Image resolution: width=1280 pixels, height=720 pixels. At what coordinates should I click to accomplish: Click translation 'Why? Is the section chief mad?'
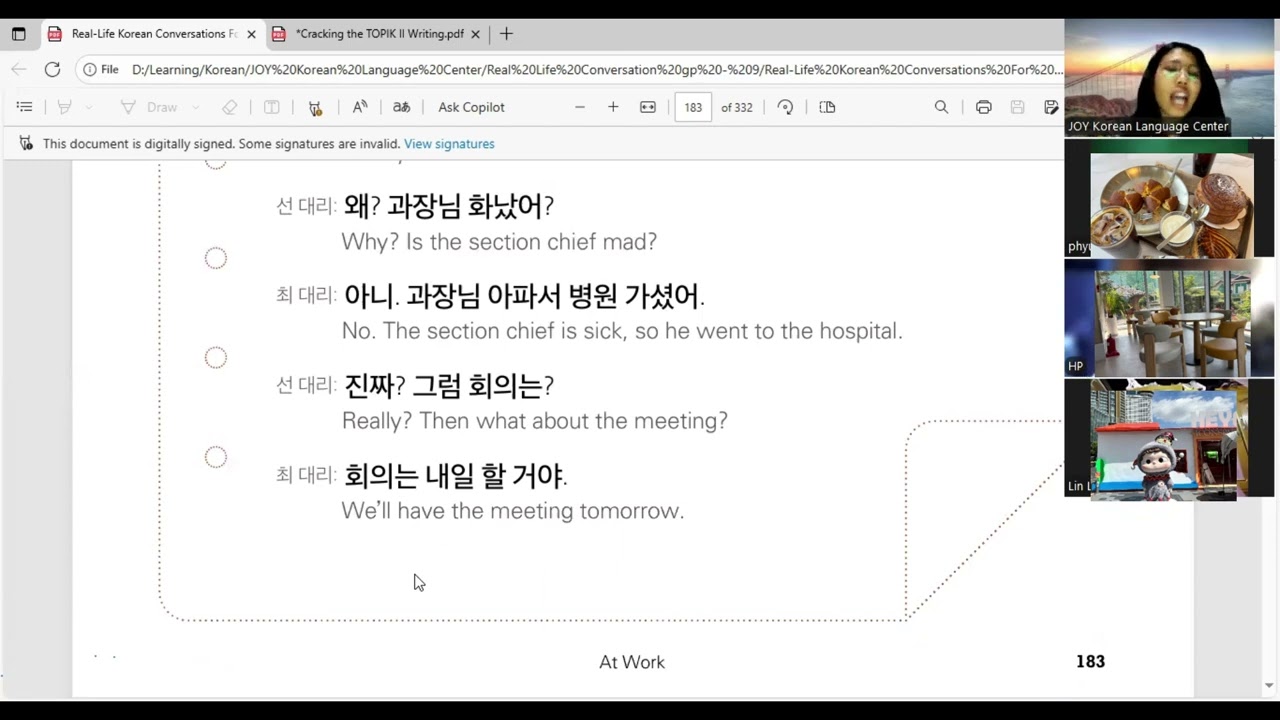coord(499,242)
